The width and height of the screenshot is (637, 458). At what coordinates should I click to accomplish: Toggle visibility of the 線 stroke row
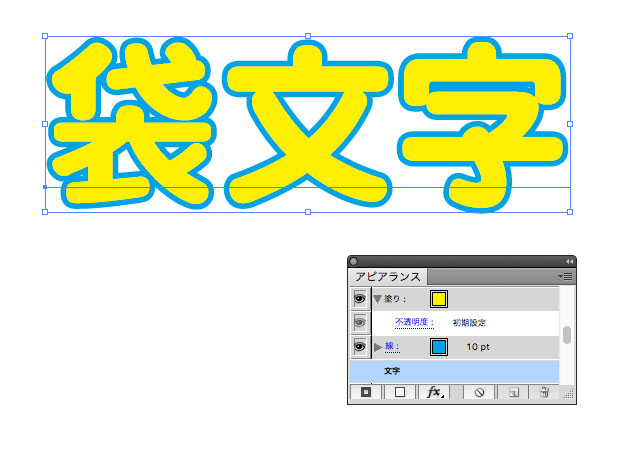(x=360, y=347)
